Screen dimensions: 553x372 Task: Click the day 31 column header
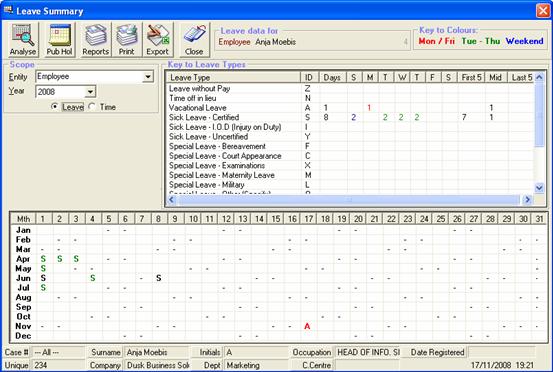click(540, 219)
